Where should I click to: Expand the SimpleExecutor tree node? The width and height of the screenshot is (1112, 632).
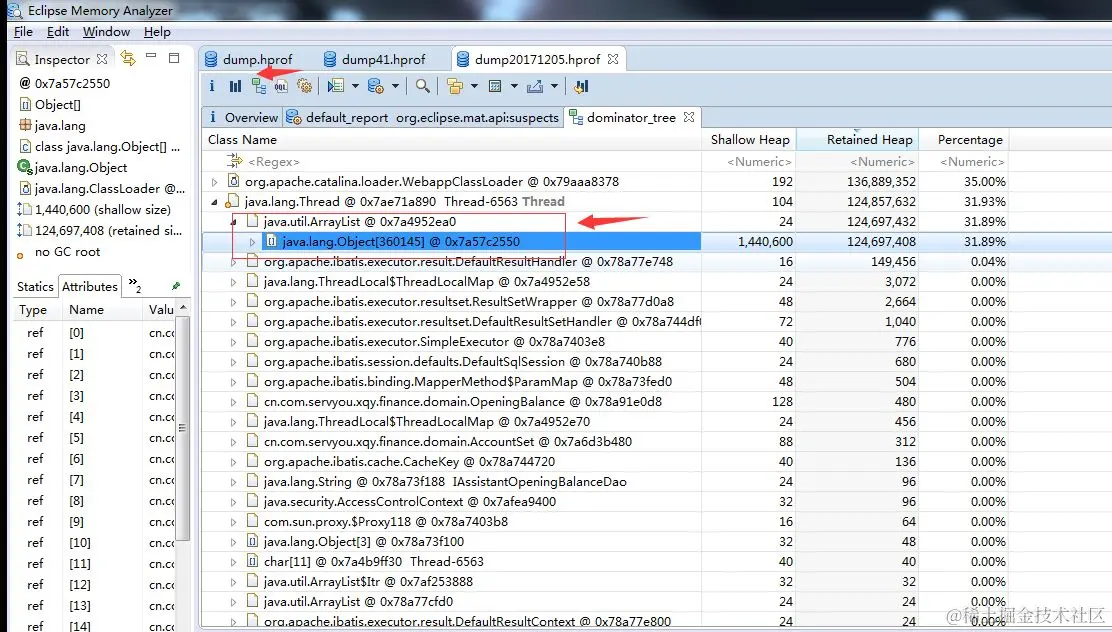coord(233,342)
